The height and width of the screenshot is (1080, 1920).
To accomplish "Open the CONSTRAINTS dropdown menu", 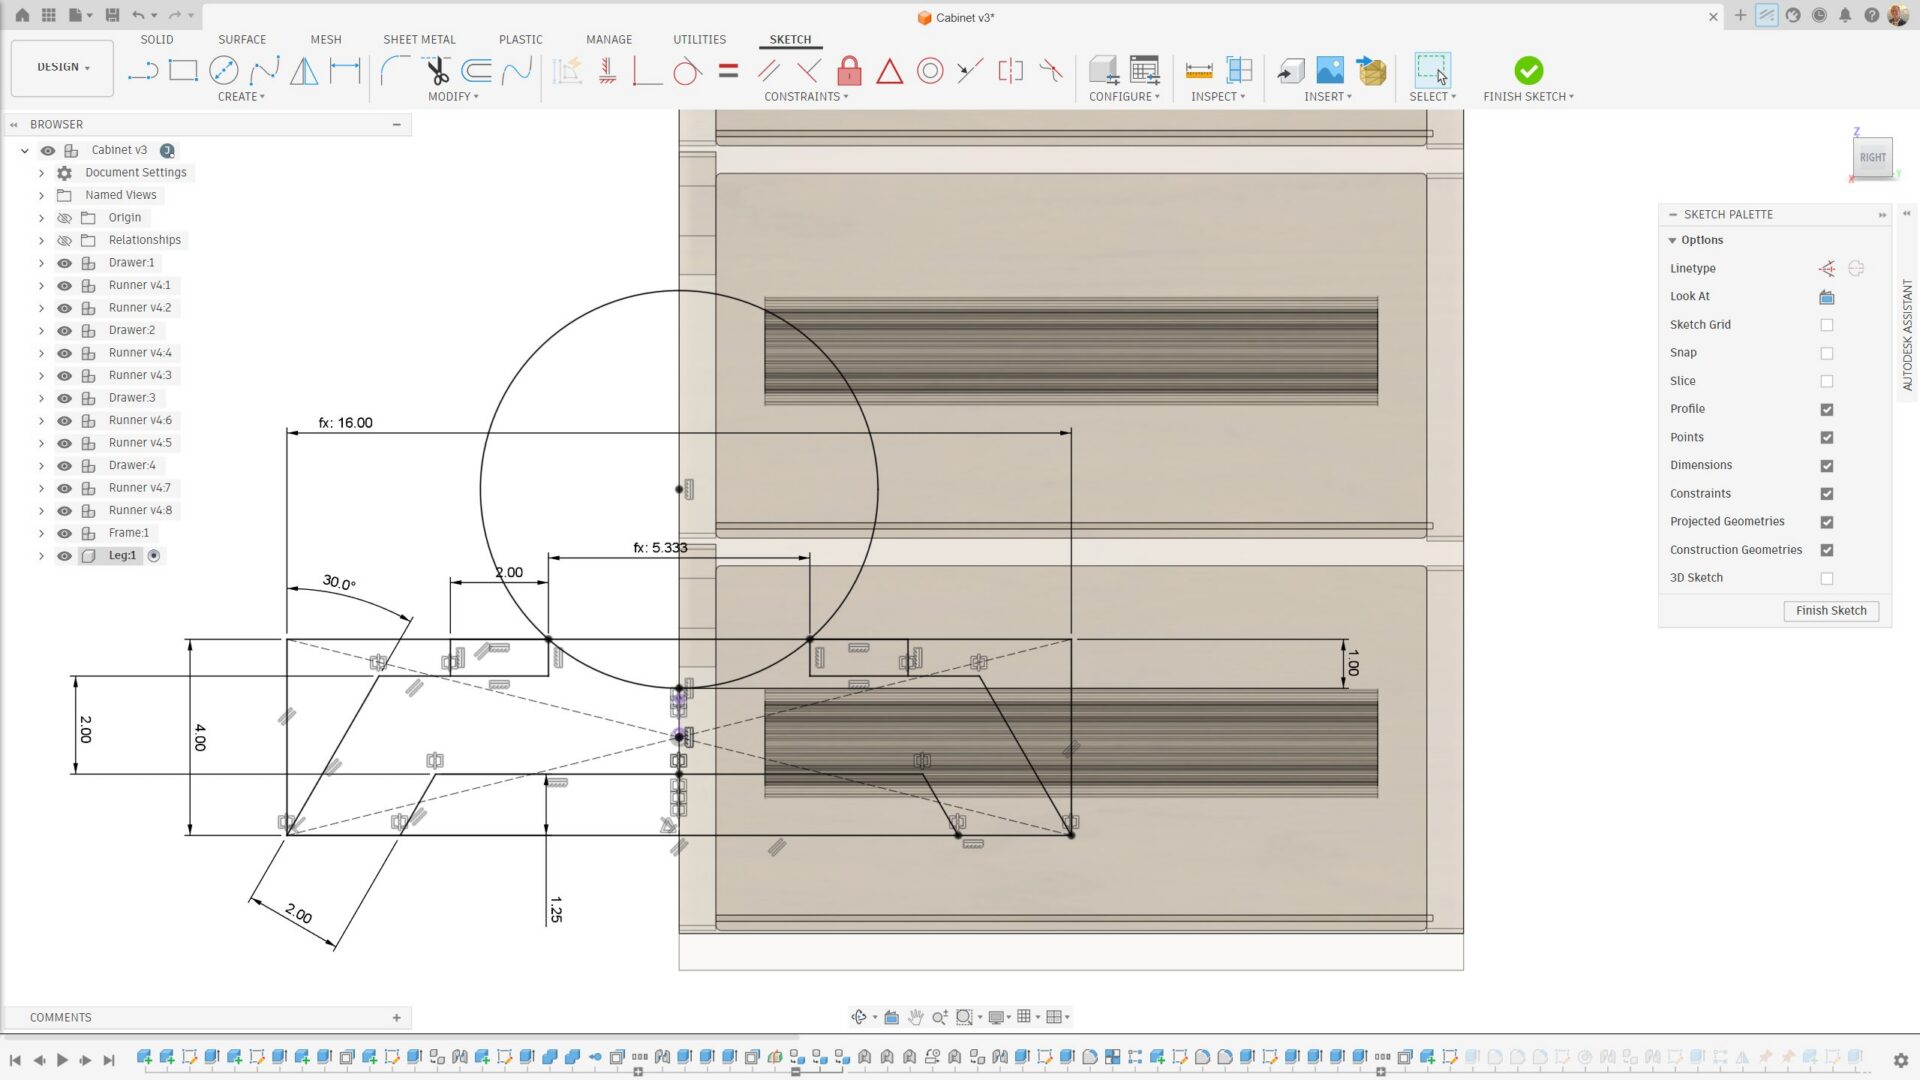I will [x=806, y=97].
